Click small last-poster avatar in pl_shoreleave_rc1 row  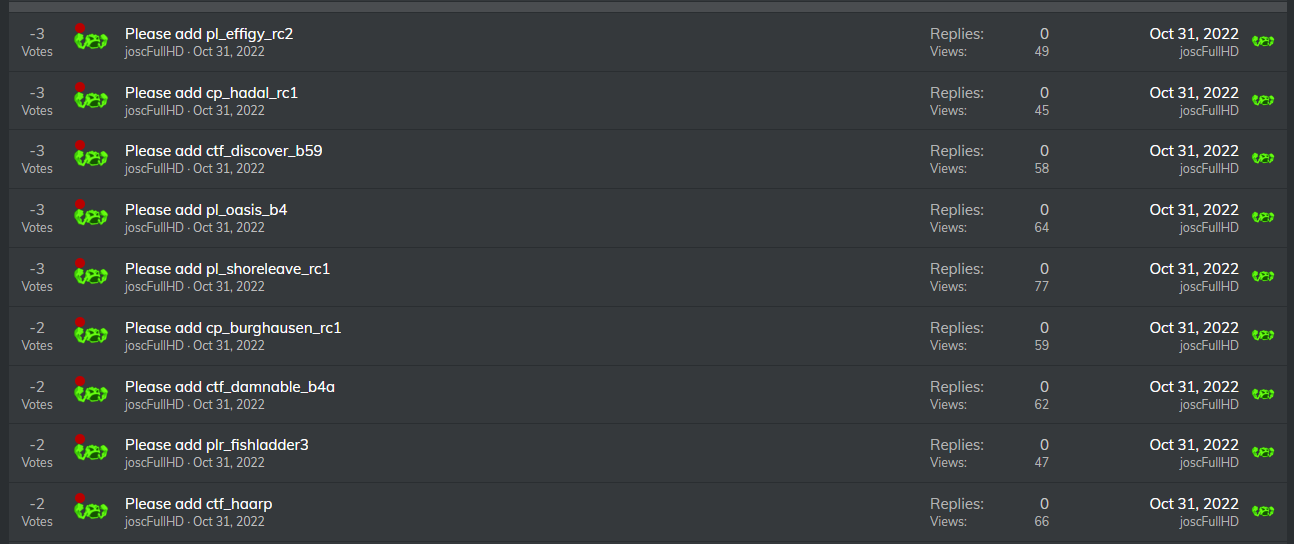click(x=1263, y=277)
